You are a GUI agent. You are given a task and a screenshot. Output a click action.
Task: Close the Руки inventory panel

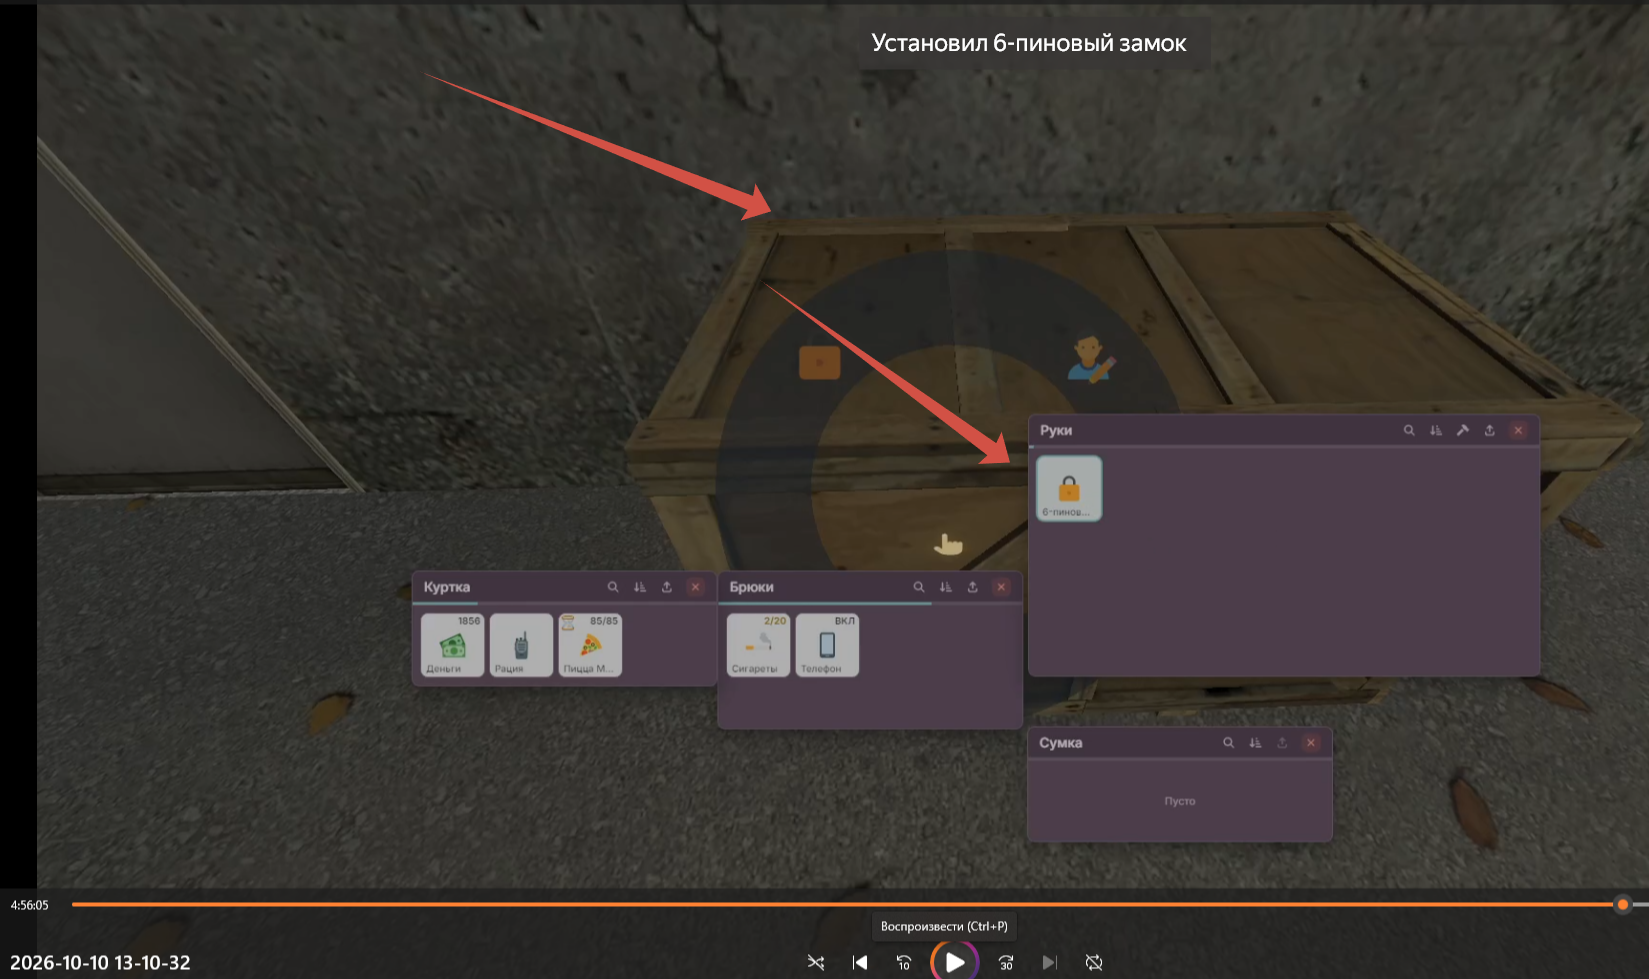pos(1518,430)
